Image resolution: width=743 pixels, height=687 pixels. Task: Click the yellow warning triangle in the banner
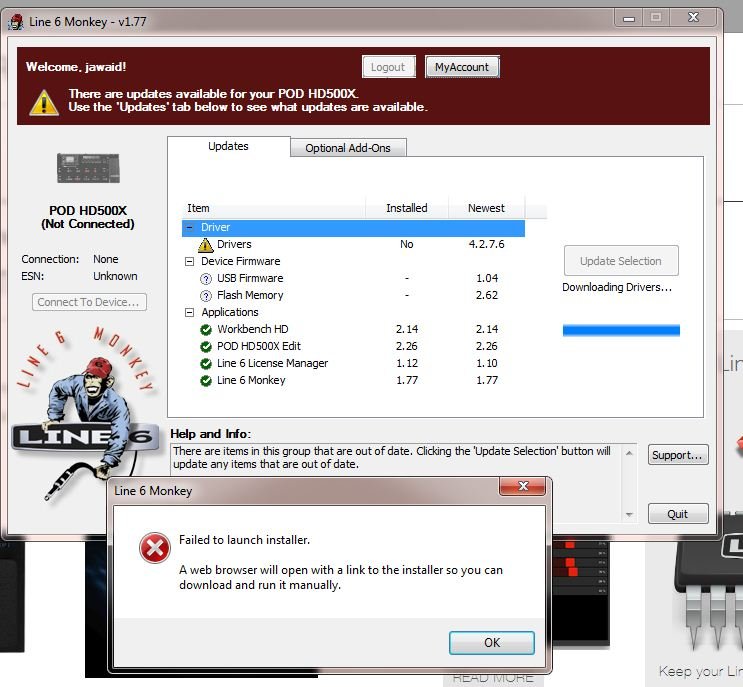(x=43, y=101)
